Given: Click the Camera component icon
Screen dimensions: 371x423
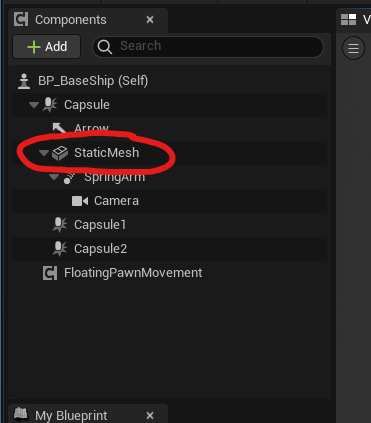Looking at the screenshot, I should (x=80, y=201).
